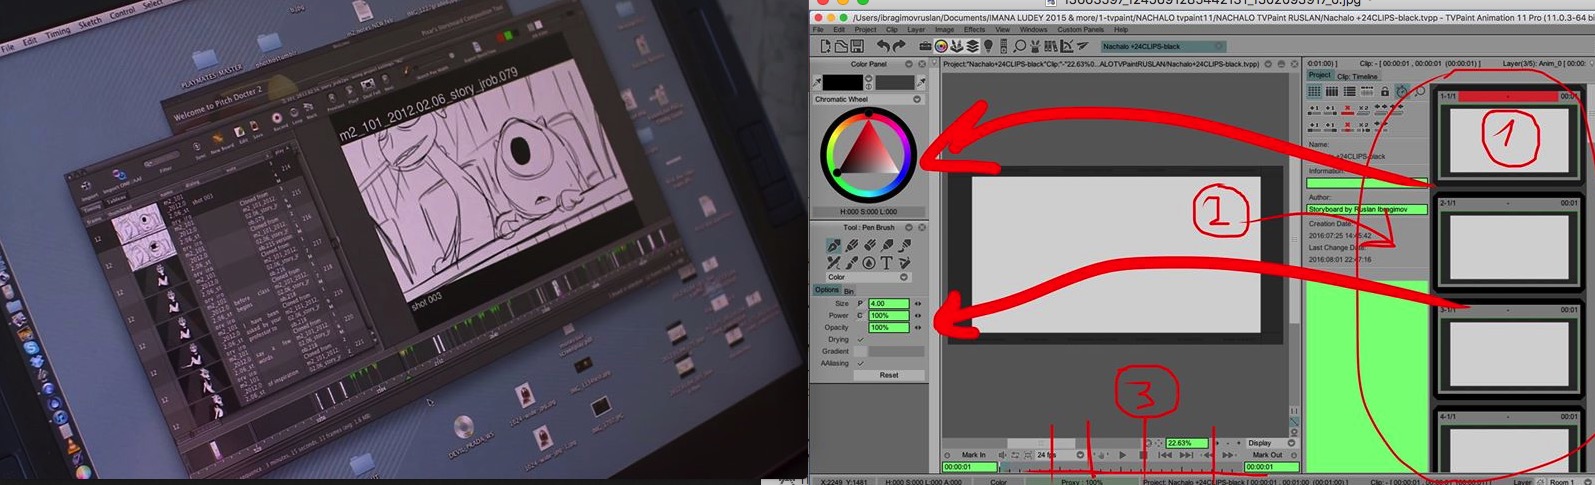
Task: Click the Size value field 4.00
Action: (888, 303)
